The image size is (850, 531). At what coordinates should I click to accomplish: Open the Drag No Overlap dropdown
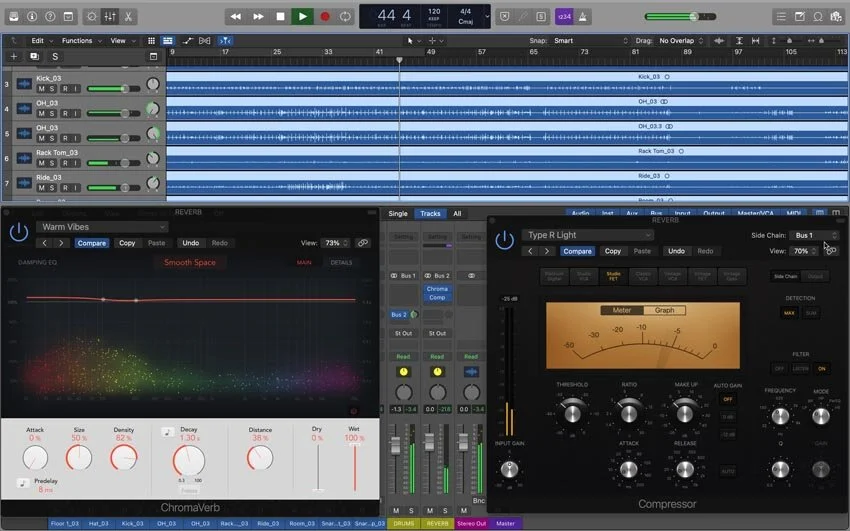(680, 41)
